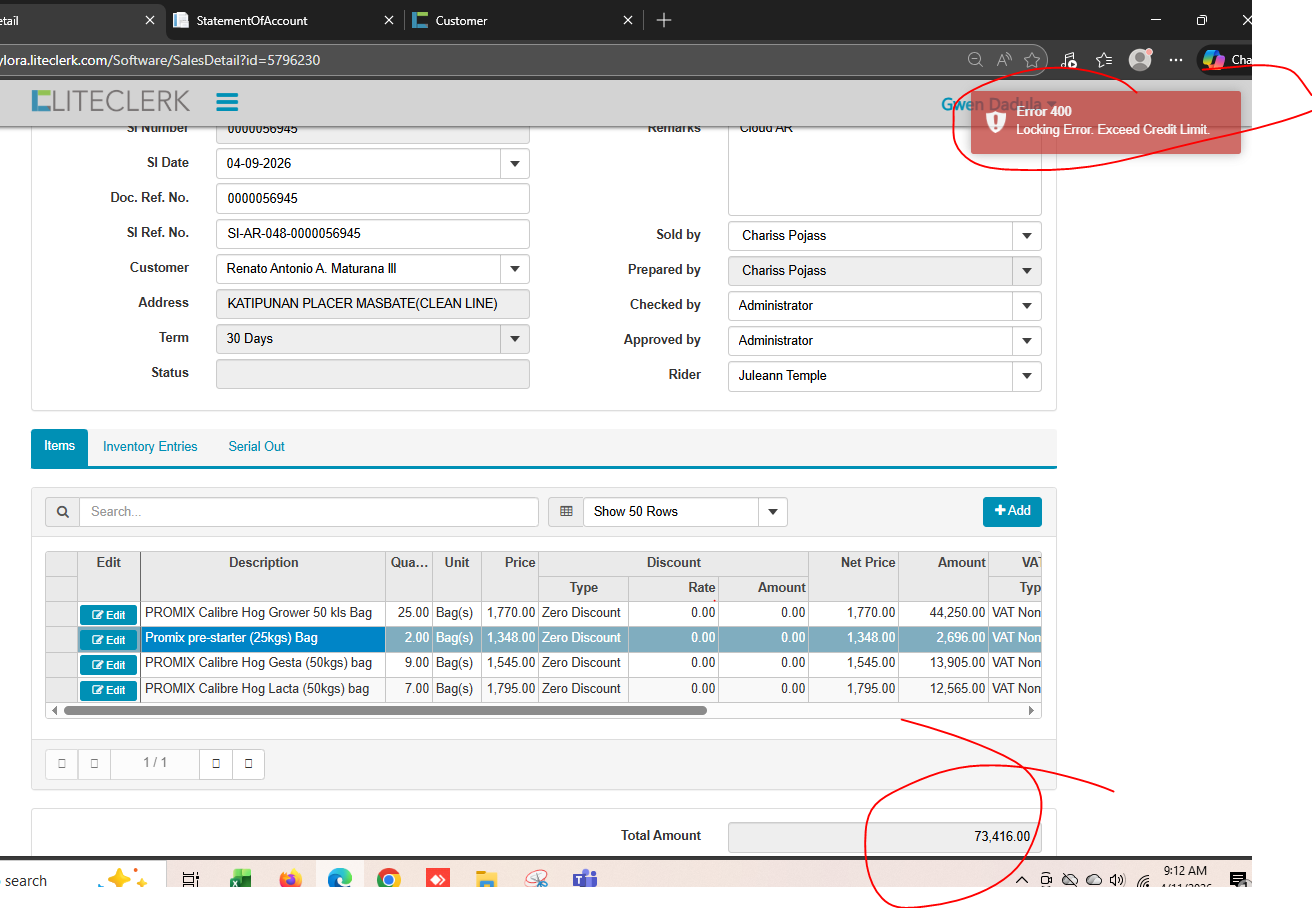The width and height of the screenshot is (1312, 908).
Task: Click the items Search input field
Action: 308,512
